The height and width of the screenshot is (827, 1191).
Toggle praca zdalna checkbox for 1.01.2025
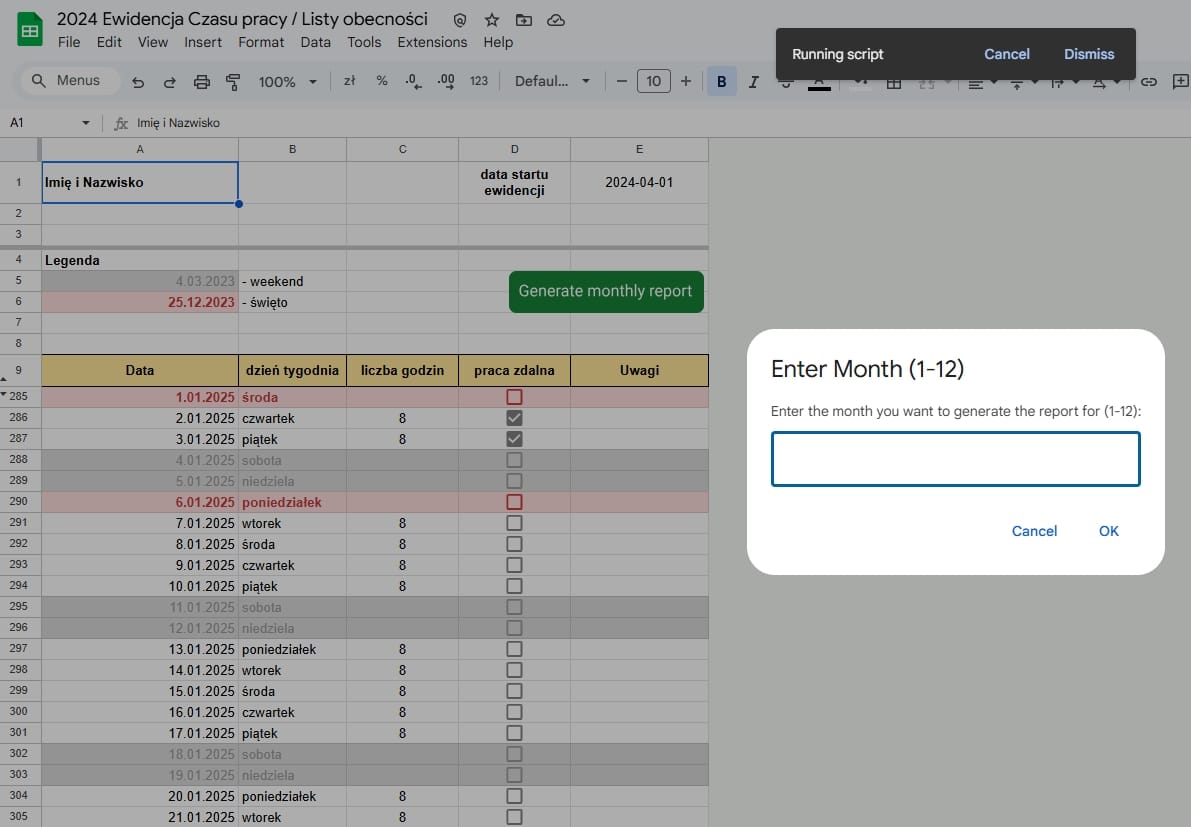[514, 397]
